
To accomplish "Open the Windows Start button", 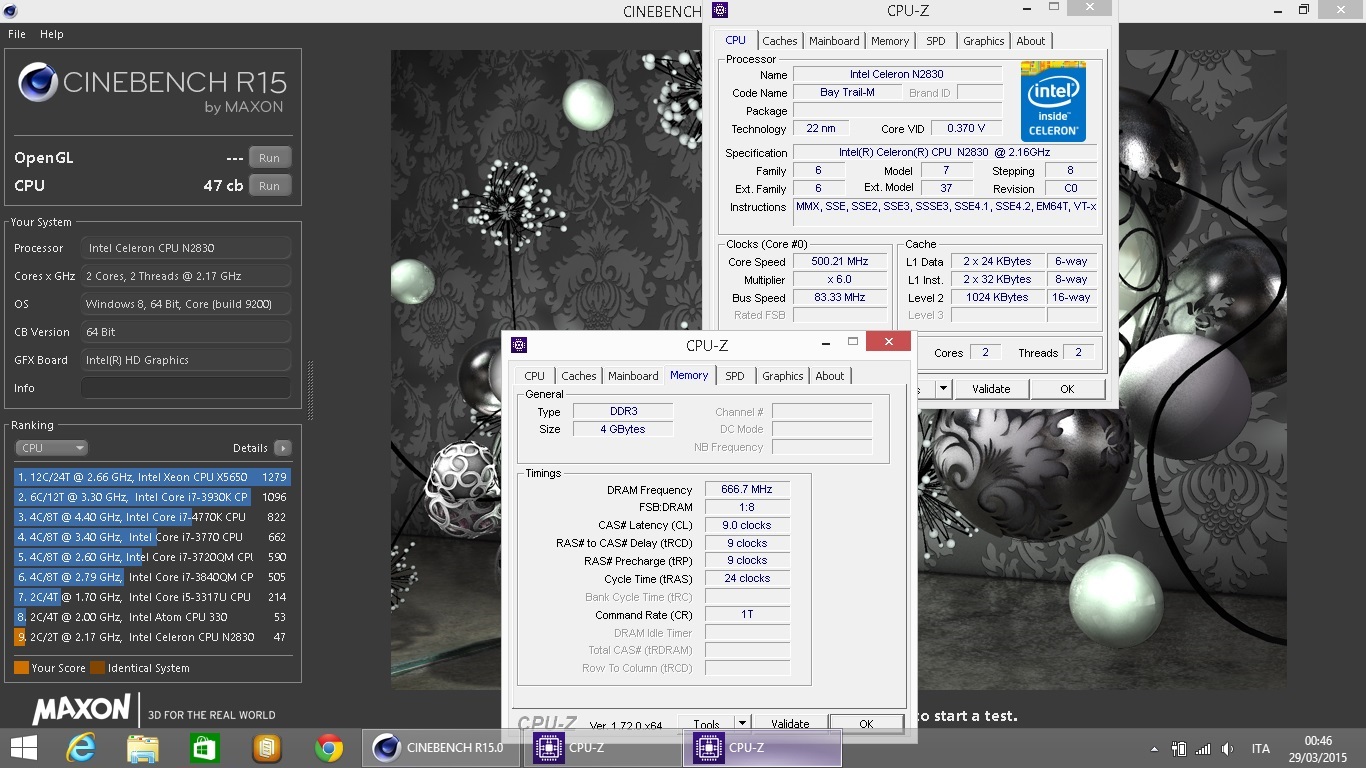I will [x=23, y=748].
